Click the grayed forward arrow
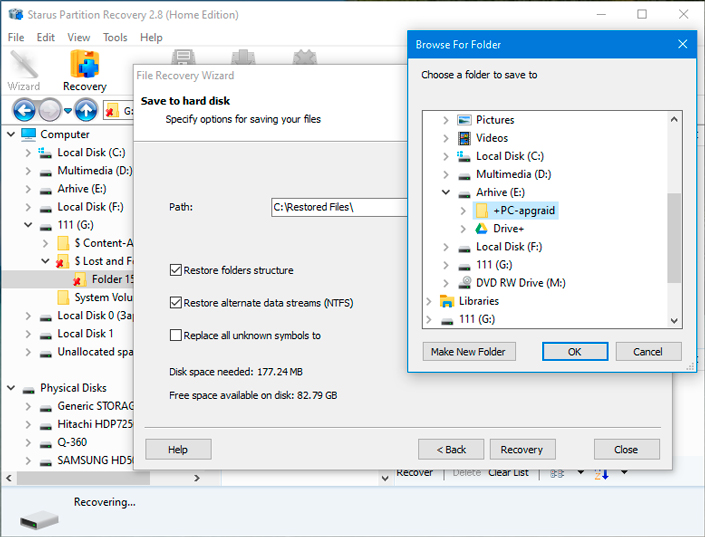 point(49,110)
